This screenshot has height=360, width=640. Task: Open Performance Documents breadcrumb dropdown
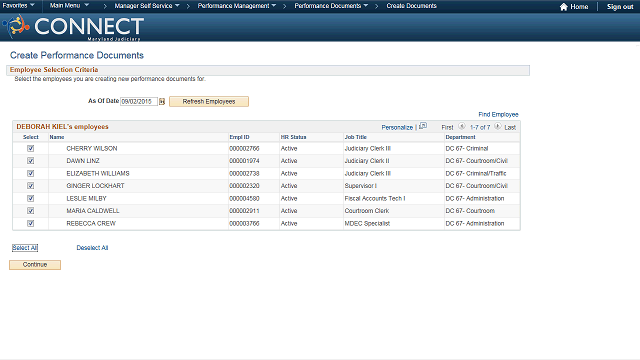click(x=331, y=6)
